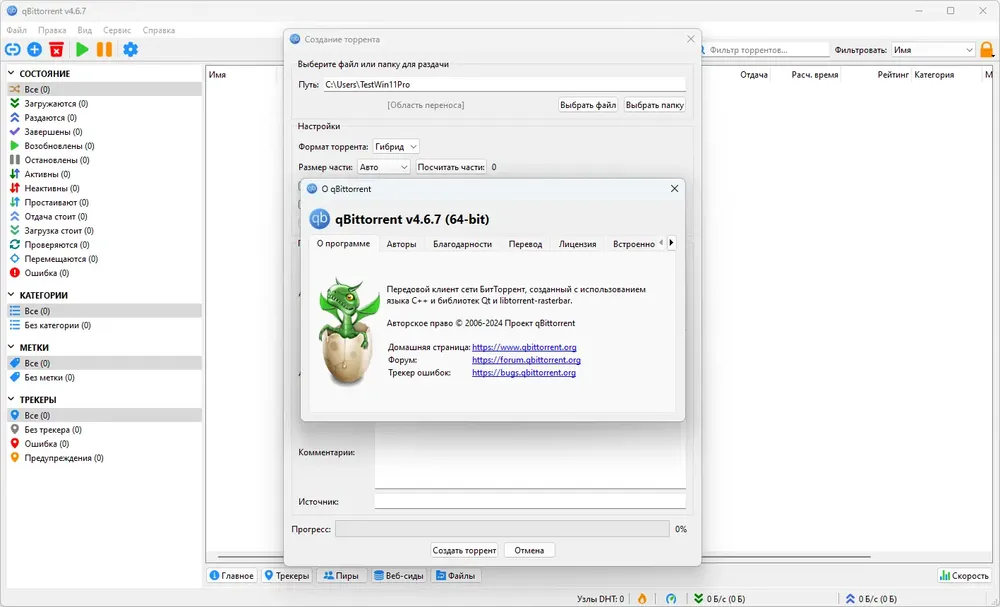This screenshot has width=1000, height=607.
Task: Collapse the КАТЕГОРИИ section
Action: [11, 295]
